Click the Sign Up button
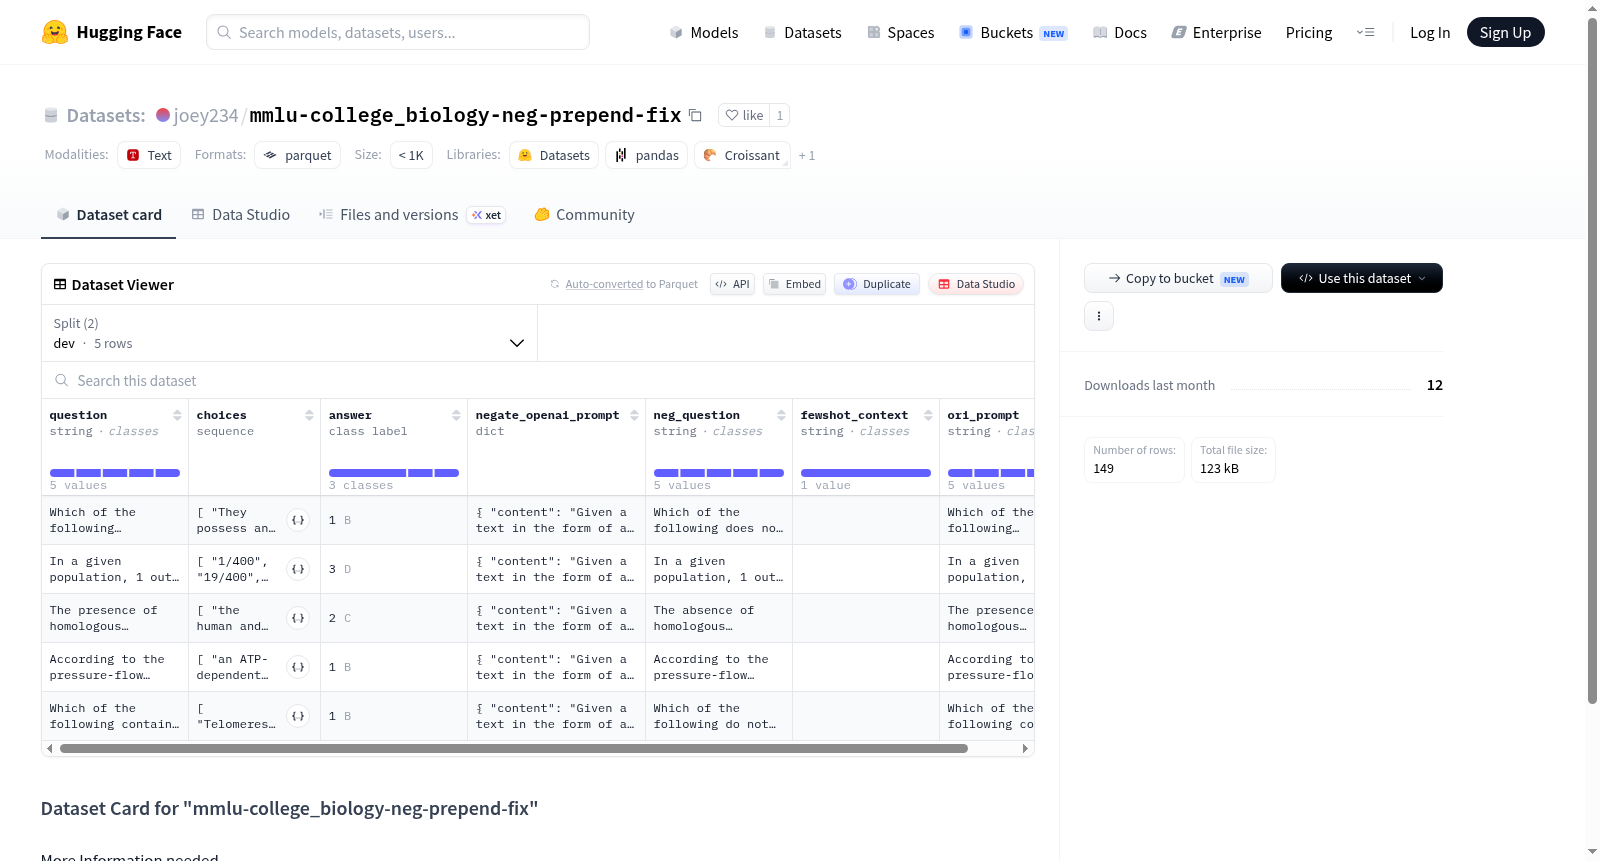Screen dimensions: 1600x861 1505,32
